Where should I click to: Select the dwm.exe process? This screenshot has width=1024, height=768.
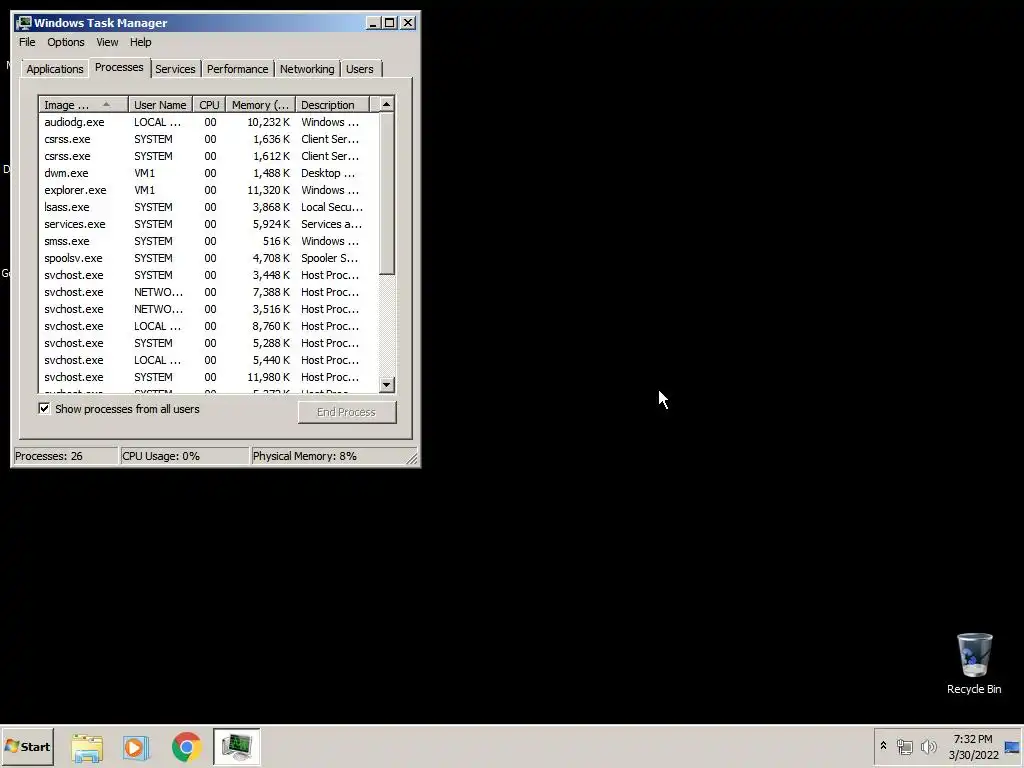(208, 173)
